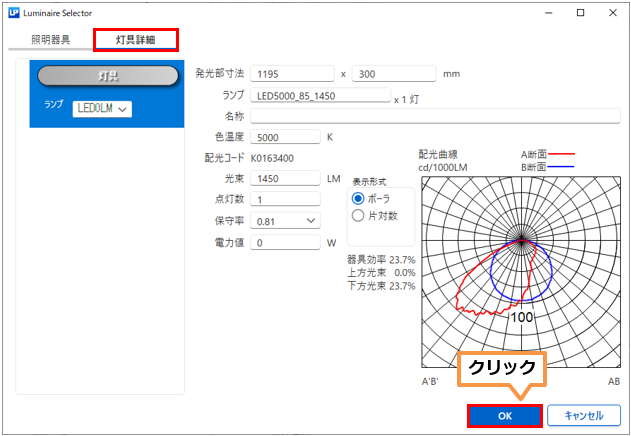Click the 点灯数 field

284,200
